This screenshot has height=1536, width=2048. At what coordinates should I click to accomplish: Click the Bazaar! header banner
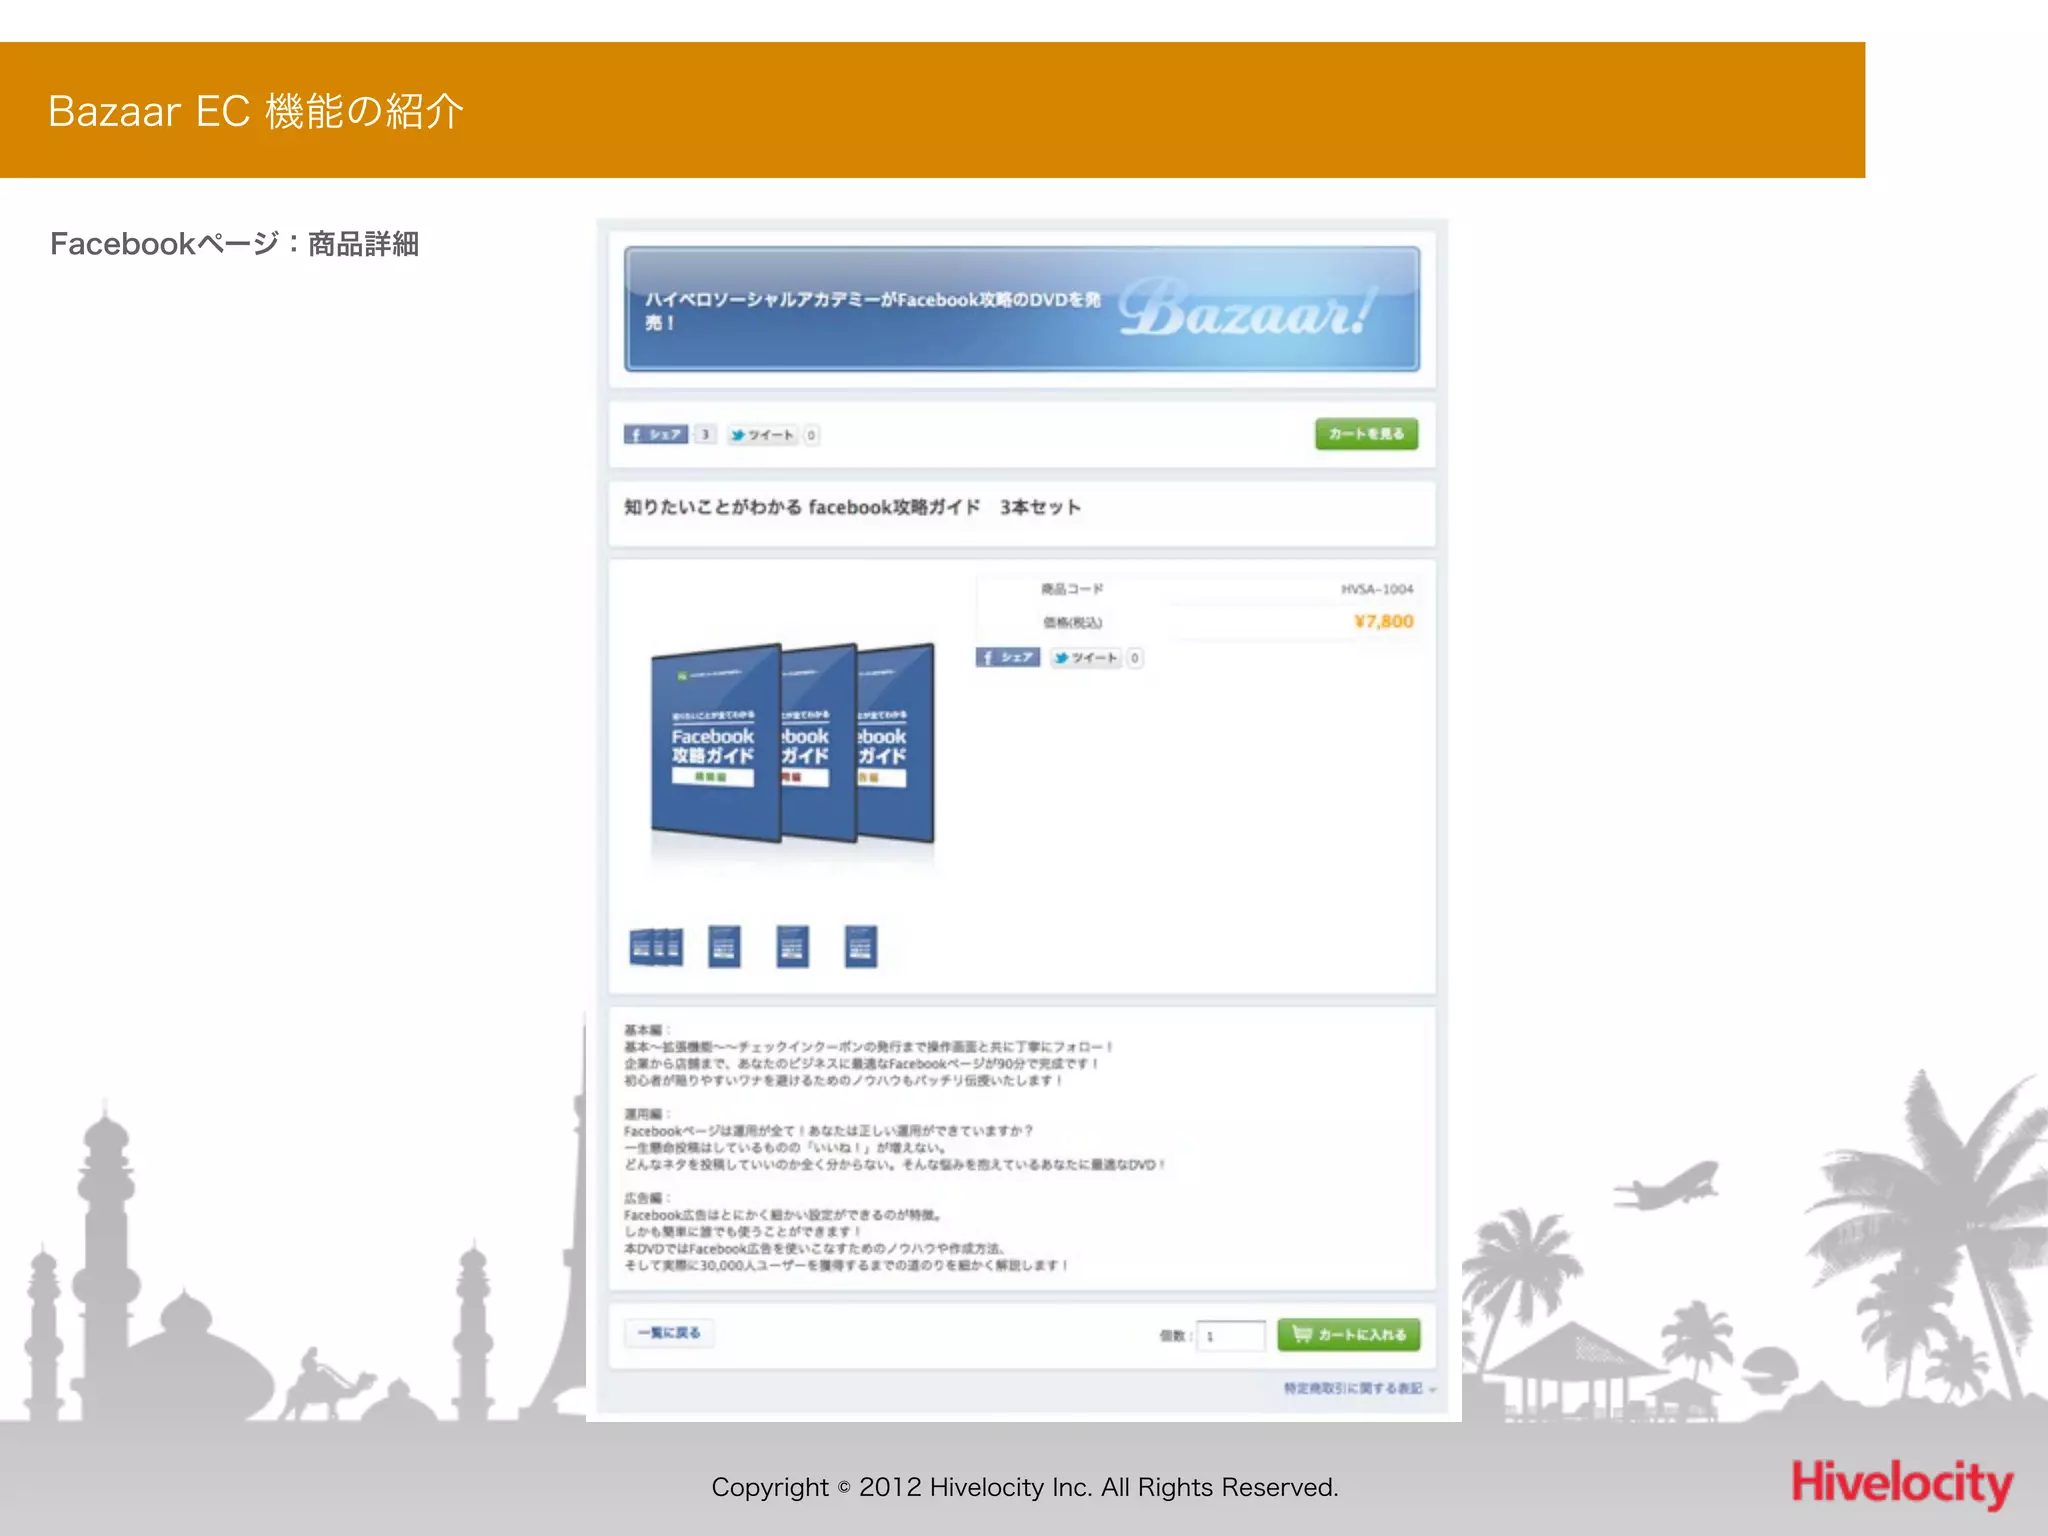tap(1022, 309)
